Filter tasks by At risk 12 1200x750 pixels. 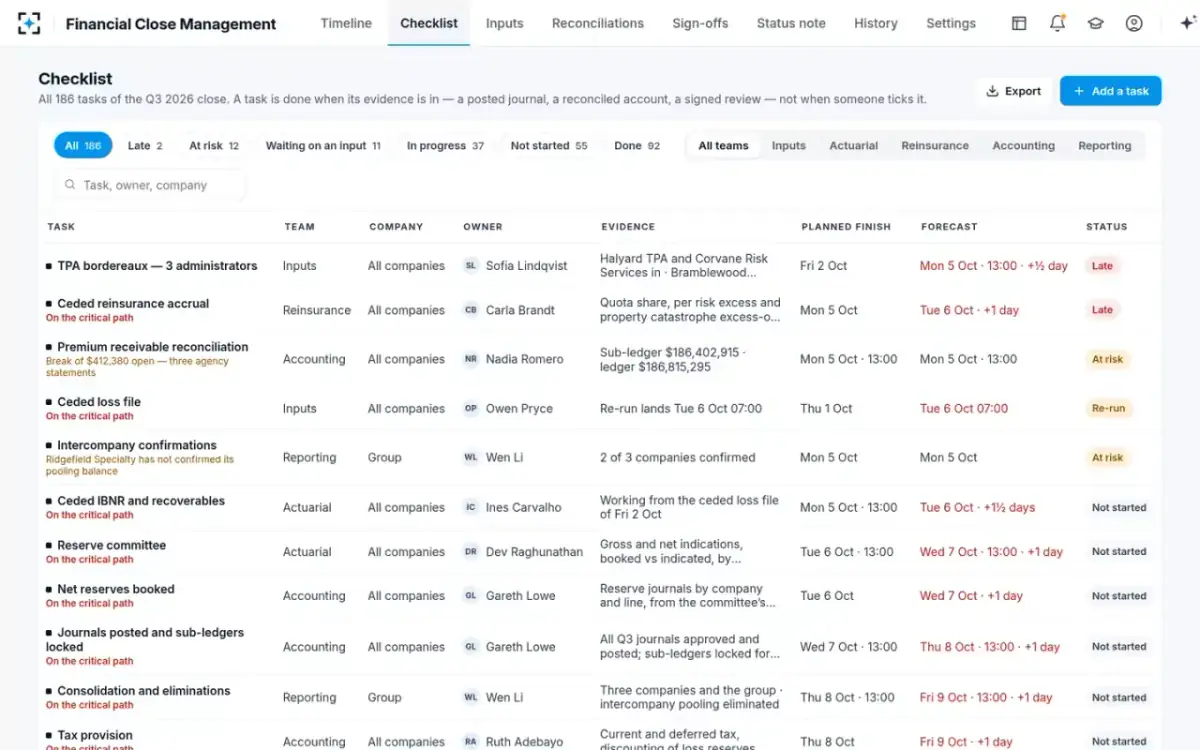click(214, 145)
